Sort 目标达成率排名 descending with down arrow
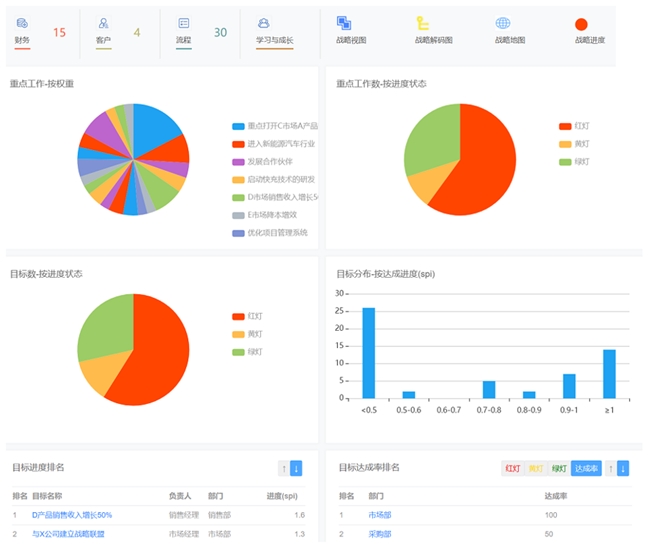The width and height of the screenshot is (650, 553). (624, 468)
